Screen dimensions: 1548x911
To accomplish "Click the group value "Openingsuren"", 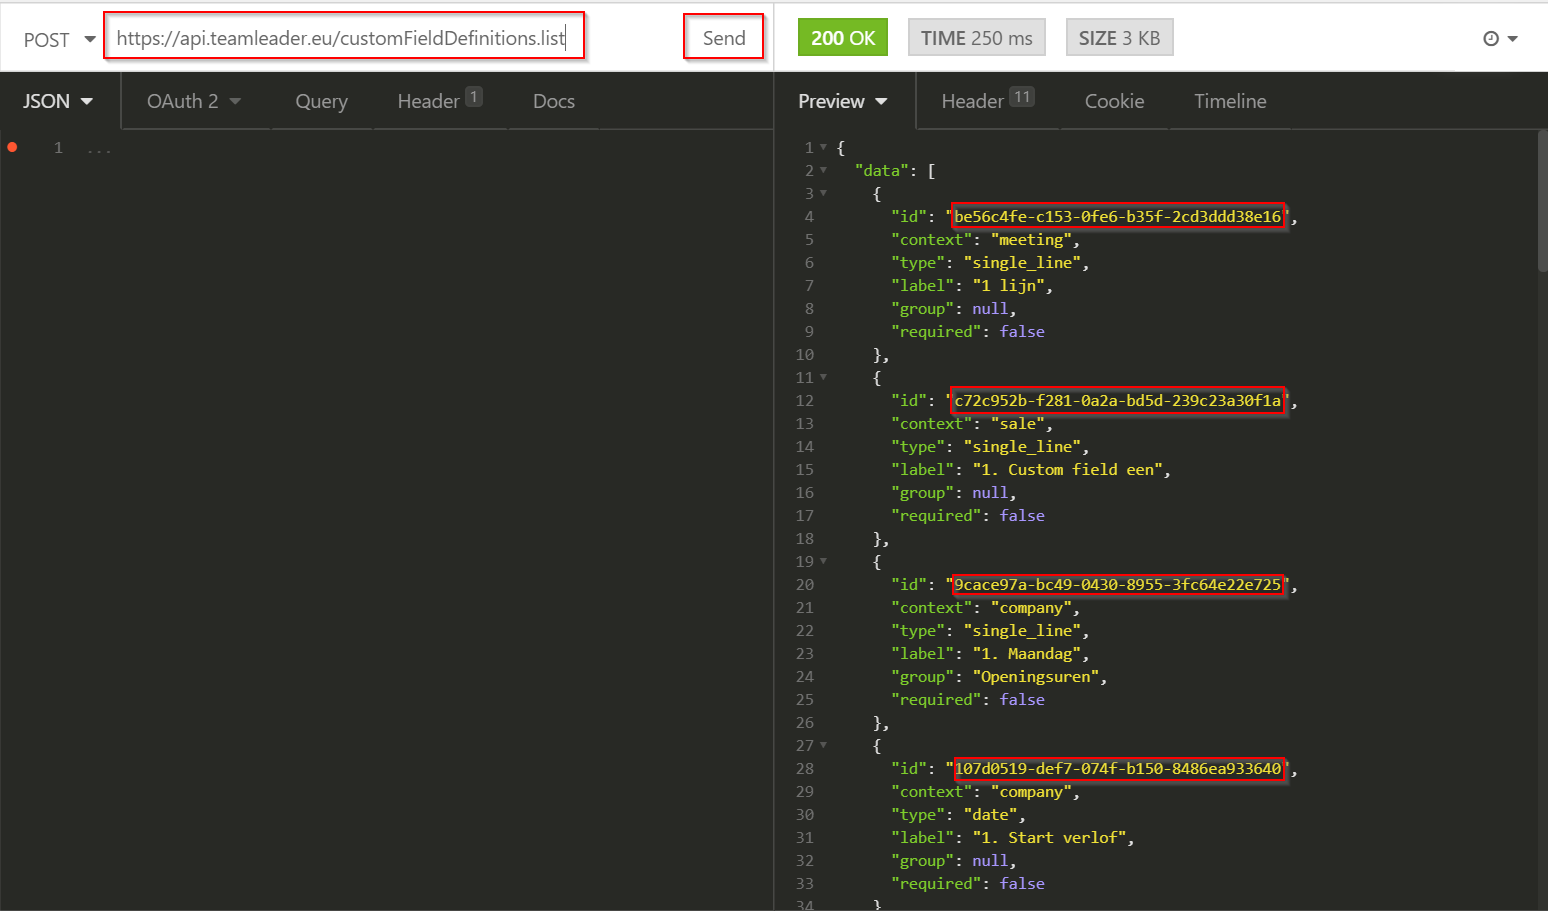I will point(1035,676).
